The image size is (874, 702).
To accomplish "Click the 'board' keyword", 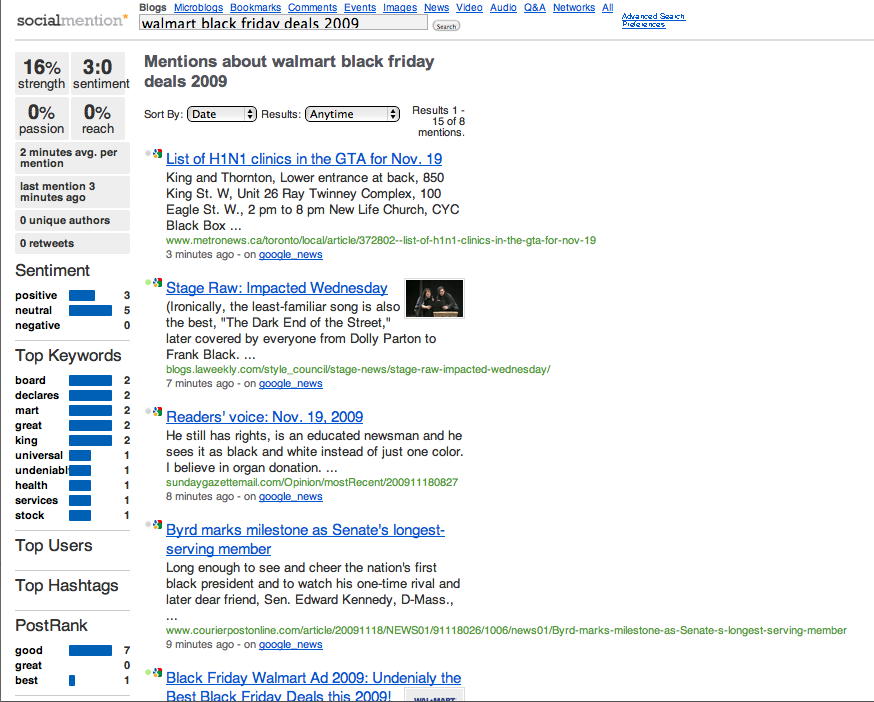I will (30, 380).
